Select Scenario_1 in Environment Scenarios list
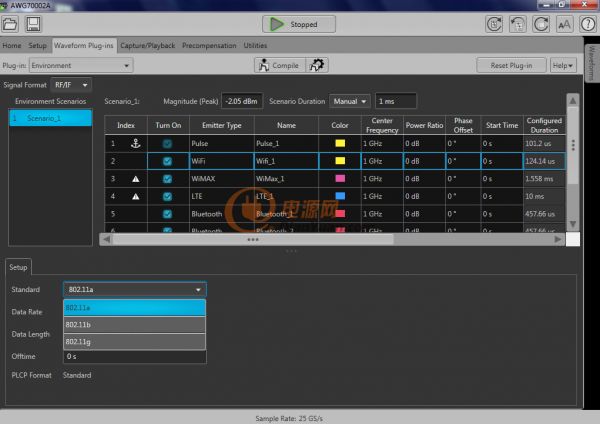Viewport: 600px width, 424px height. pos(50,118)
